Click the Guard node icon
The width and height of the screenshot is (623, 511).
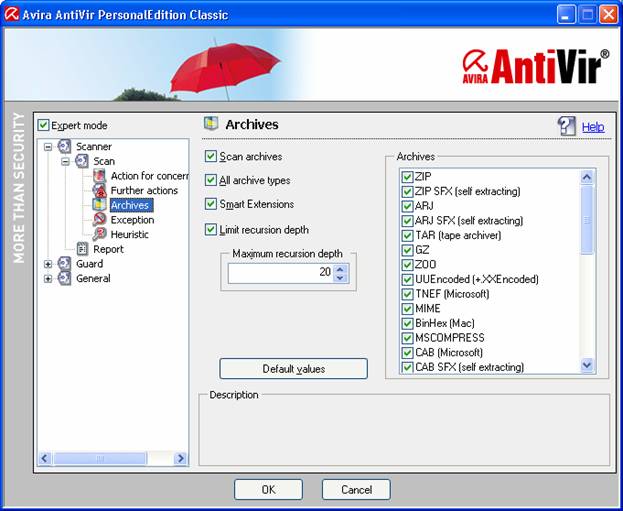65,264
